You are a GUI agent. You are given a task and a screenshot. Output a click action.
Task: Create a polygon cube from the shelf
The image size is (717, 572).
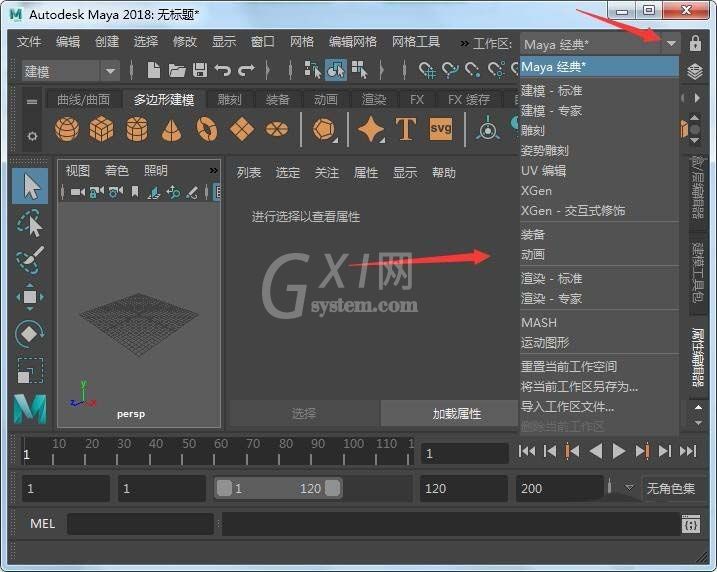102,129
